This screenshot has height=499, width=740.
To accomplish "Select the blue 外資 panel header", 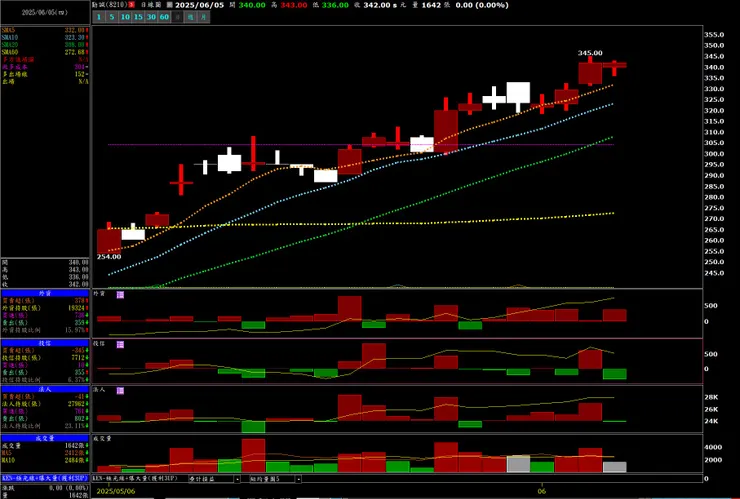I will click(45, 293).
